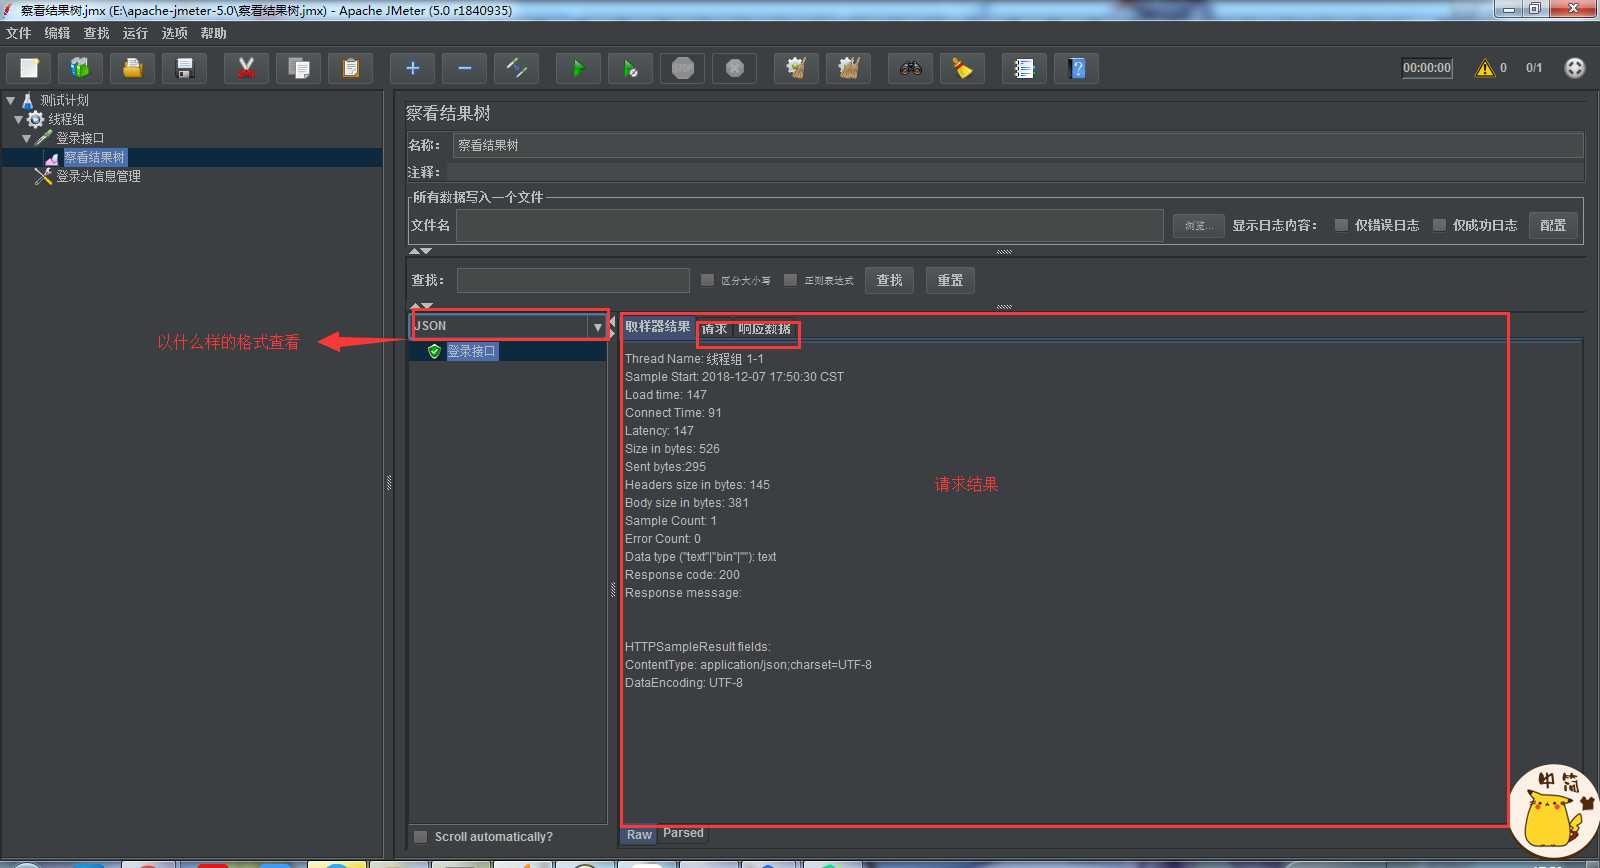
Task: Click the remote engine status icon
Action: point(1575,68)
